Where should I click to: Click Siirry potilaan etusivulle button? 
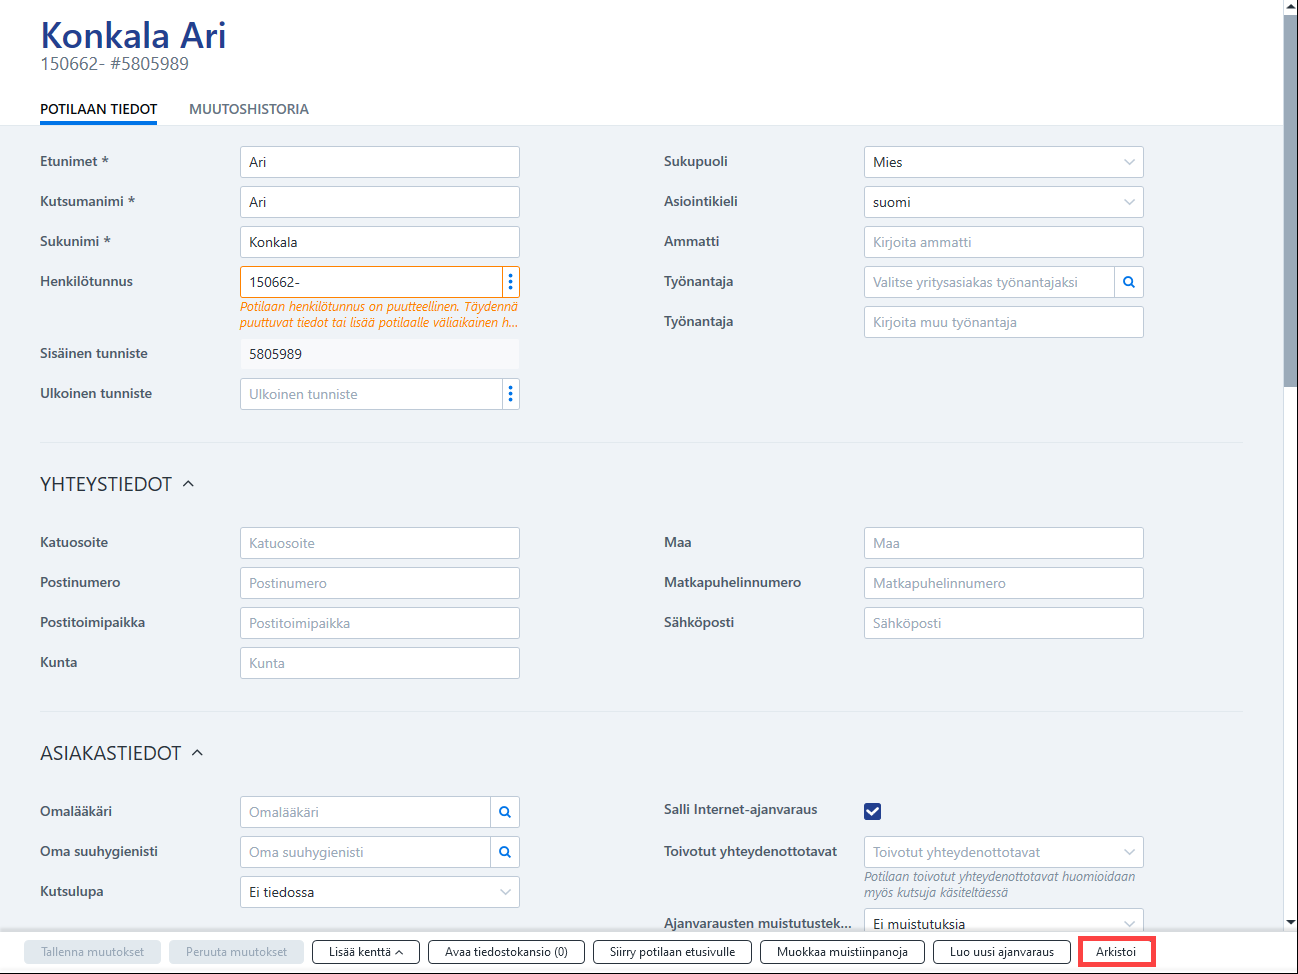tap(672, 952)
